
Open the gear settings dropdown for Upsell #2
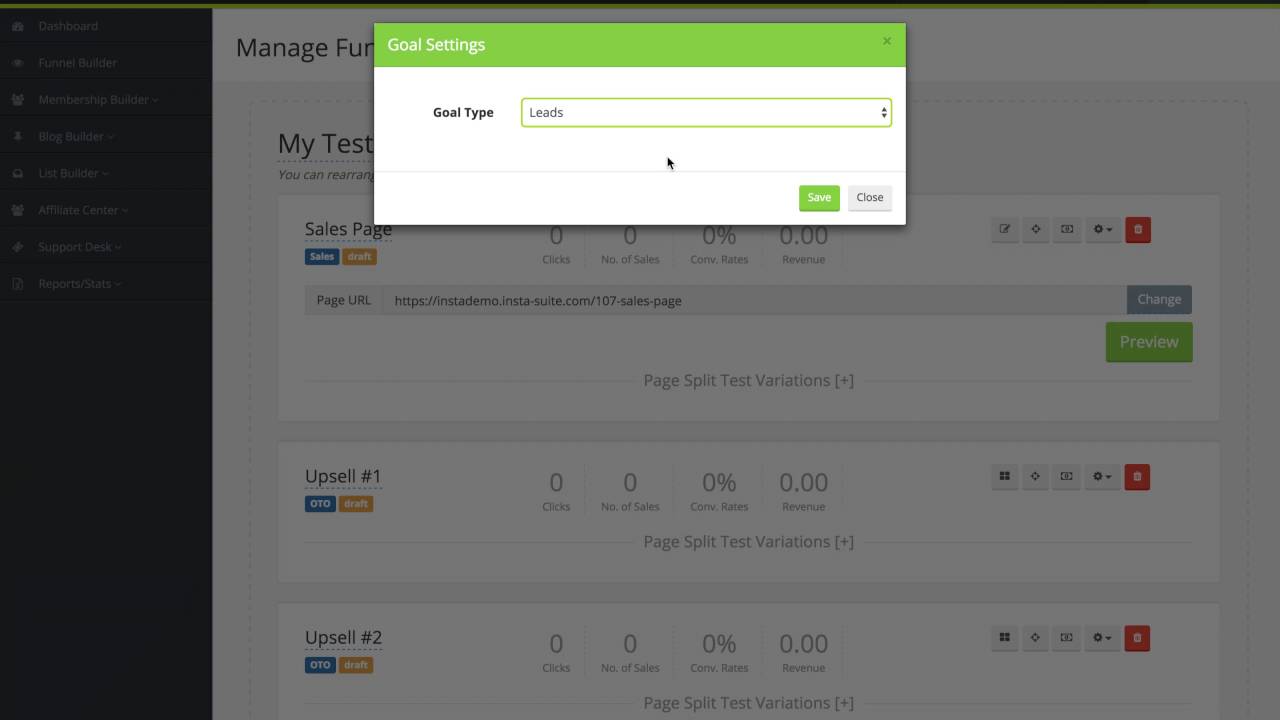[1103, 638]
